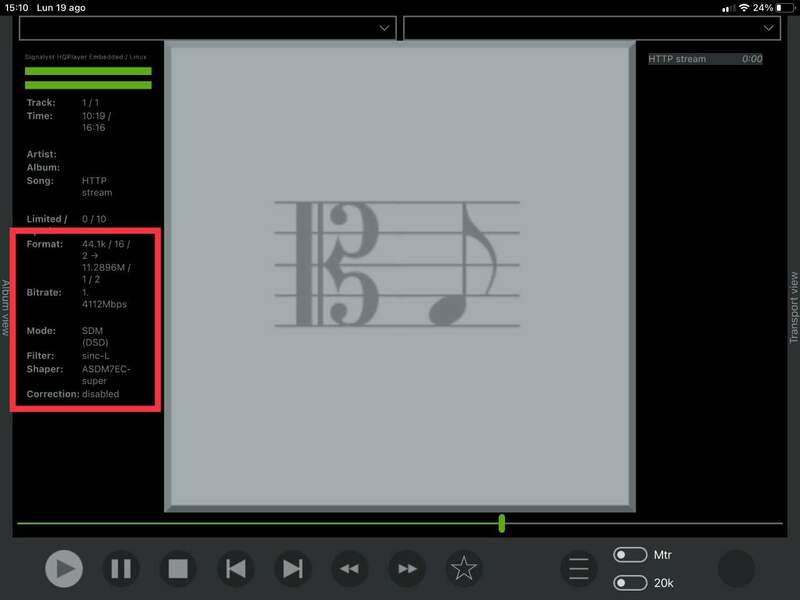800x600 pixels.
Task: Fast forward the current track
Action: [x=407, y=569]
